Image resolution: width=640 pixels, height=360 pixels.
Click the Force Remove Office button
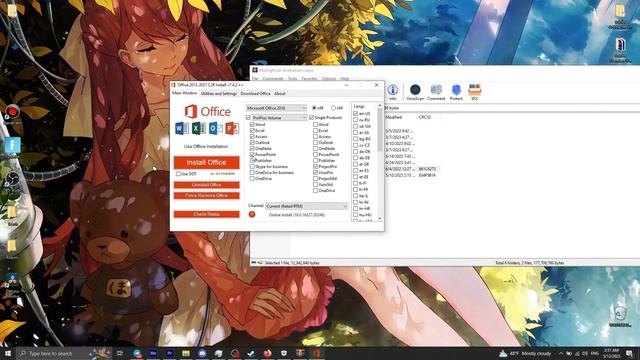tap(207, 196)
